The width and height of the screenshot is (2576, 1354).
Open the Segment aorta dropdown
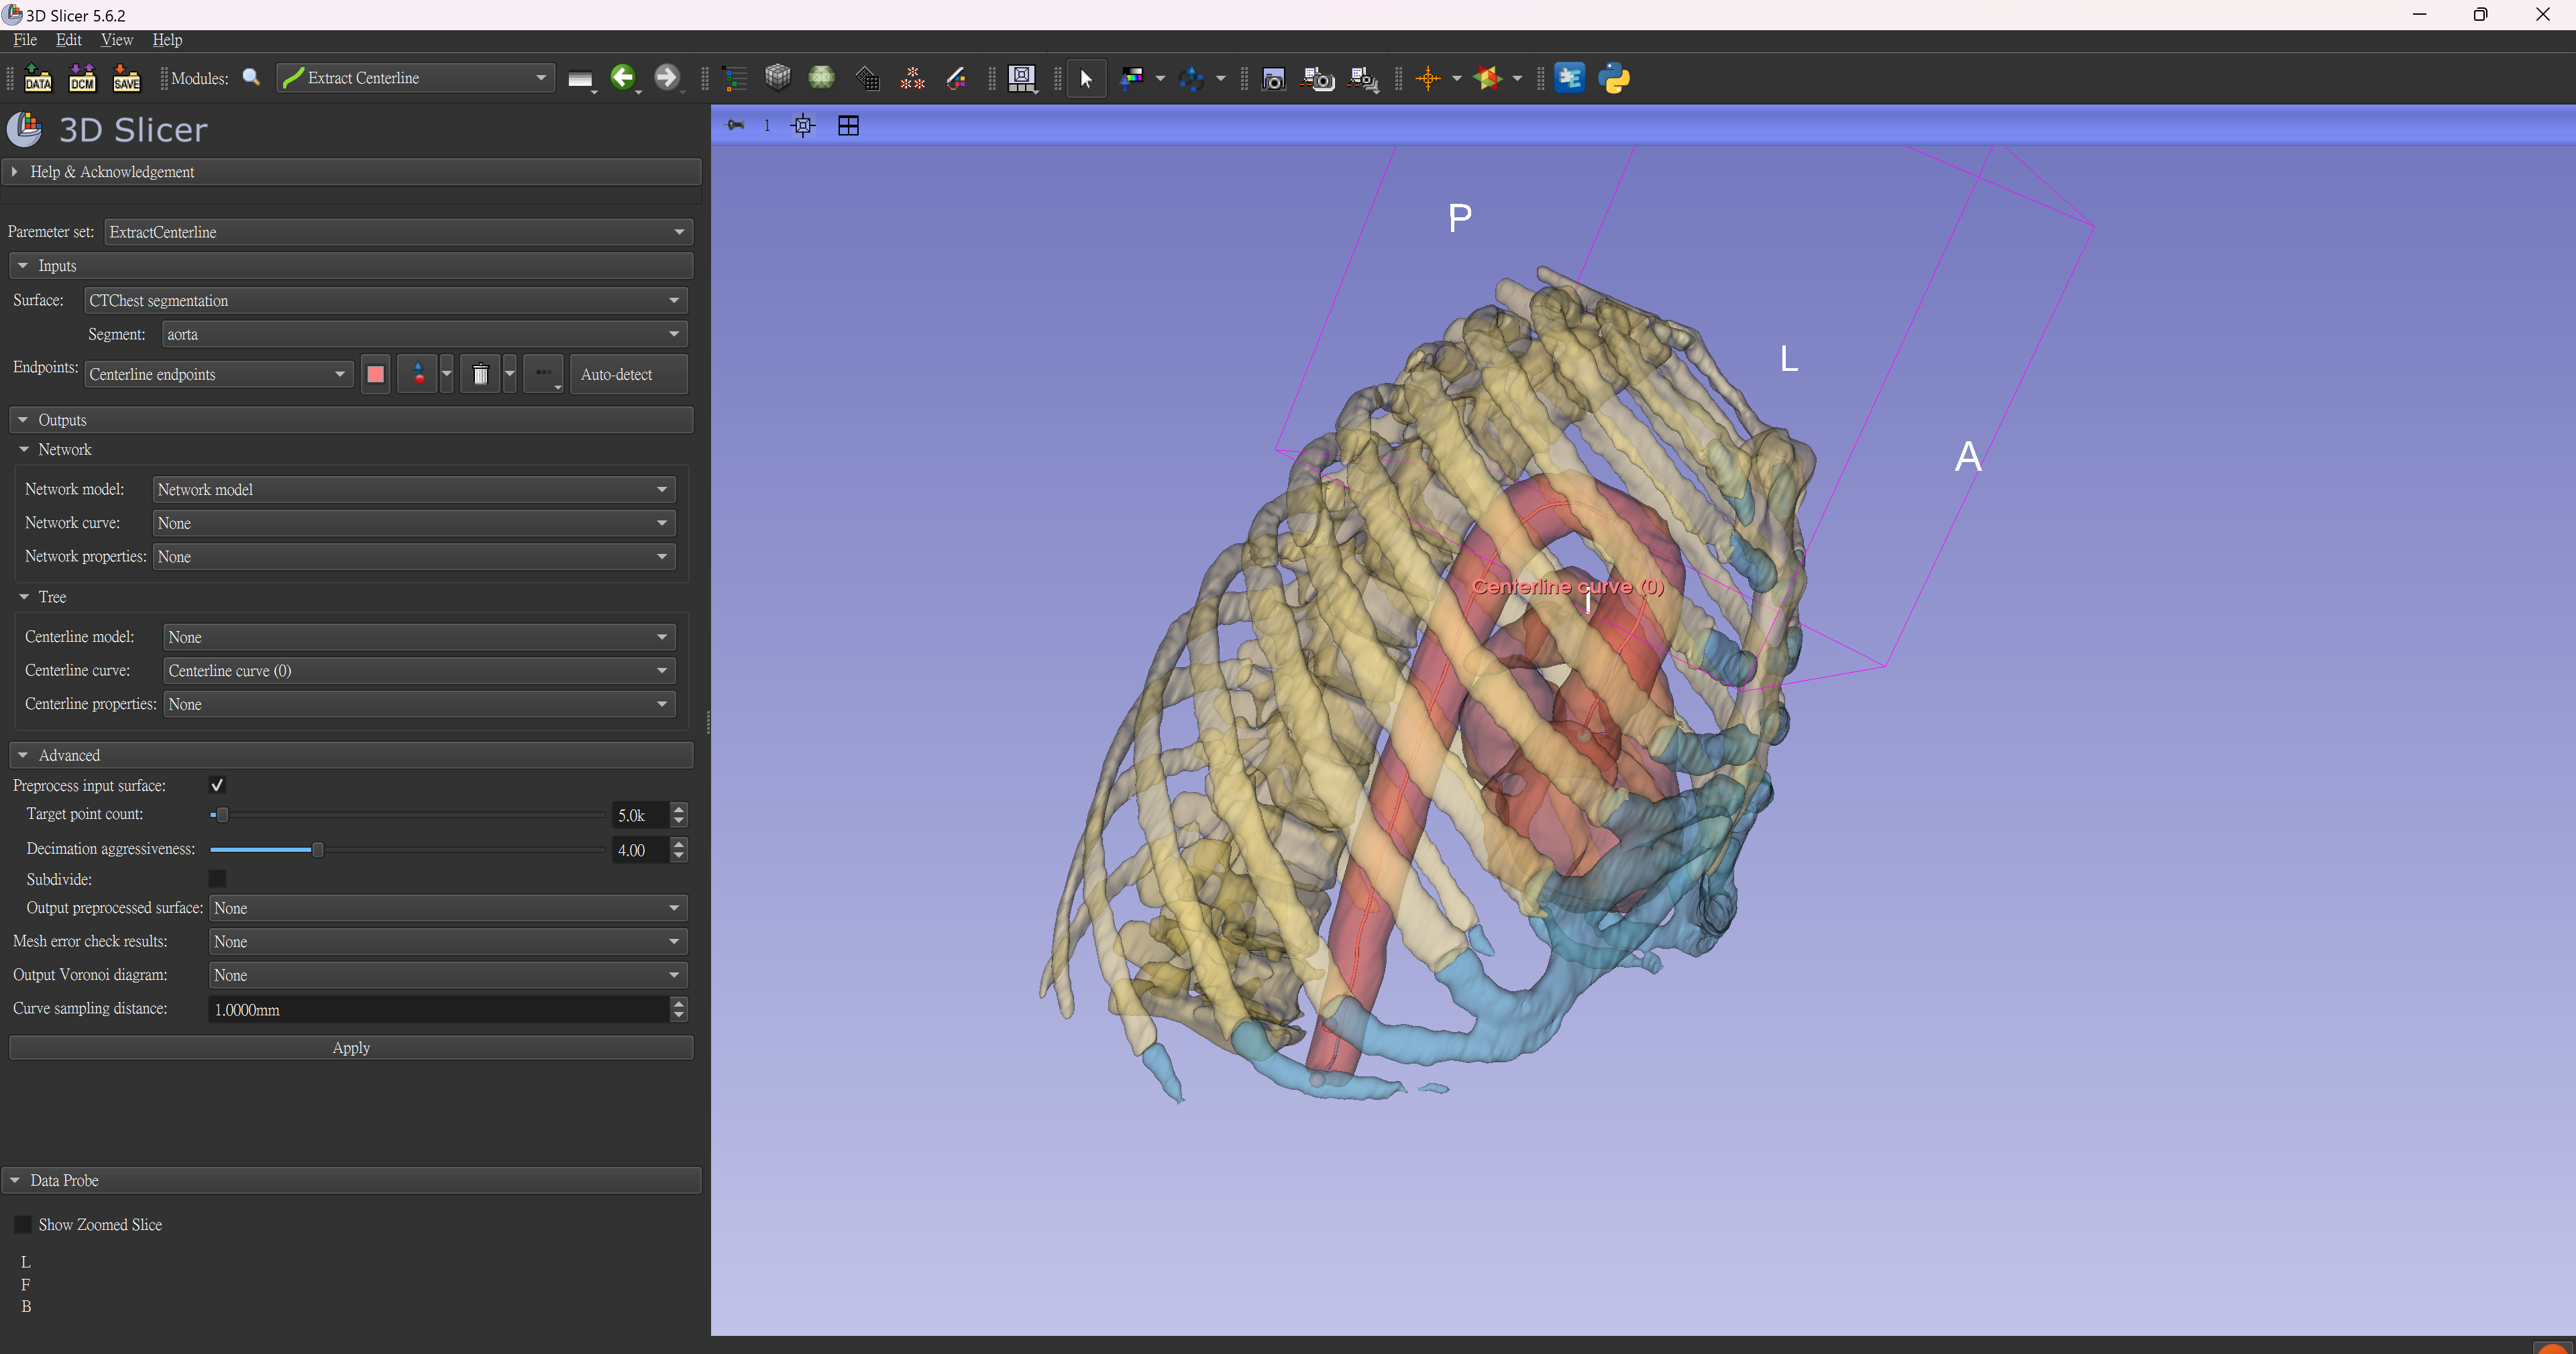click(424, 334)
